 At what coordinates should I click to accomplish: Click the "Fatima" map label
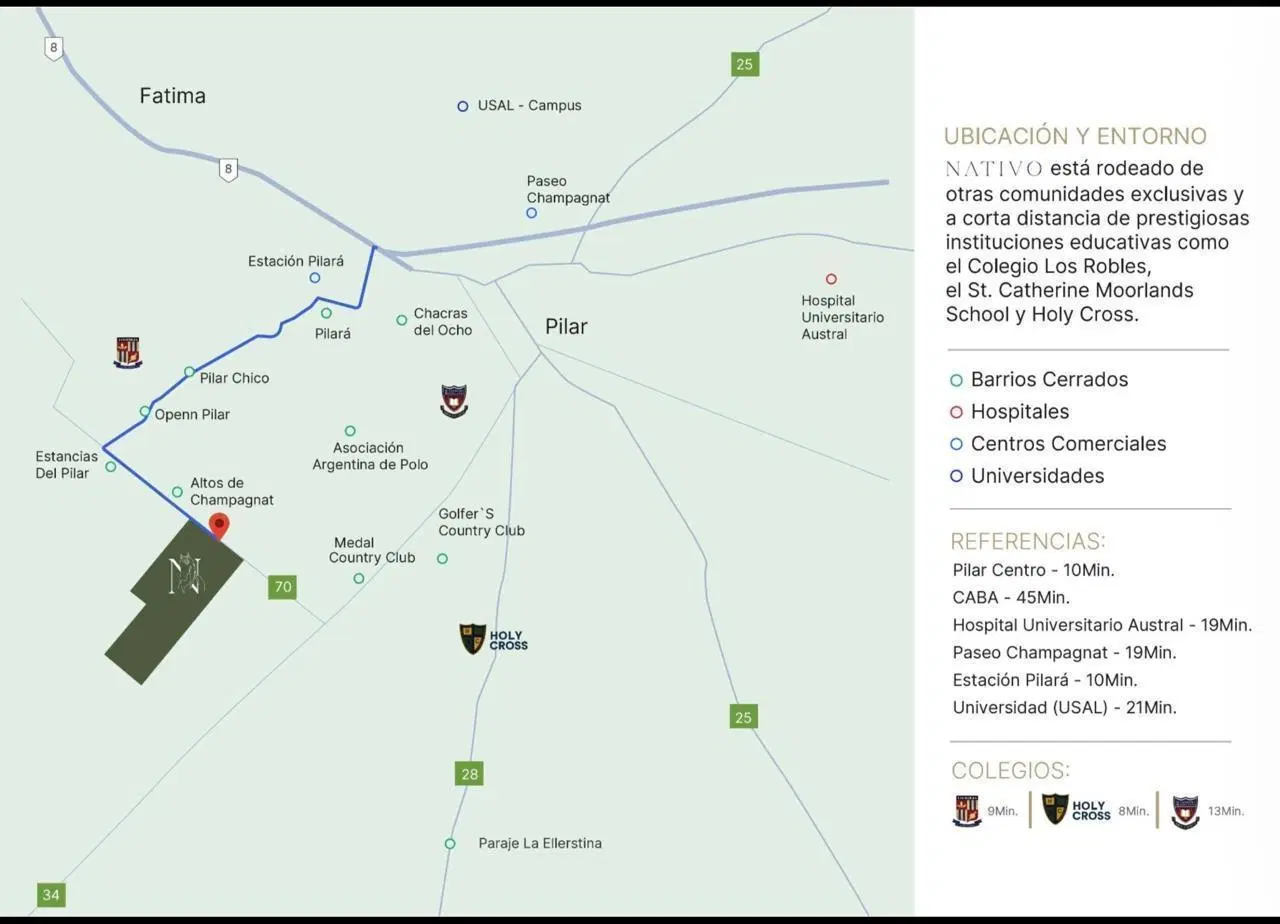(x=173, y=96)
